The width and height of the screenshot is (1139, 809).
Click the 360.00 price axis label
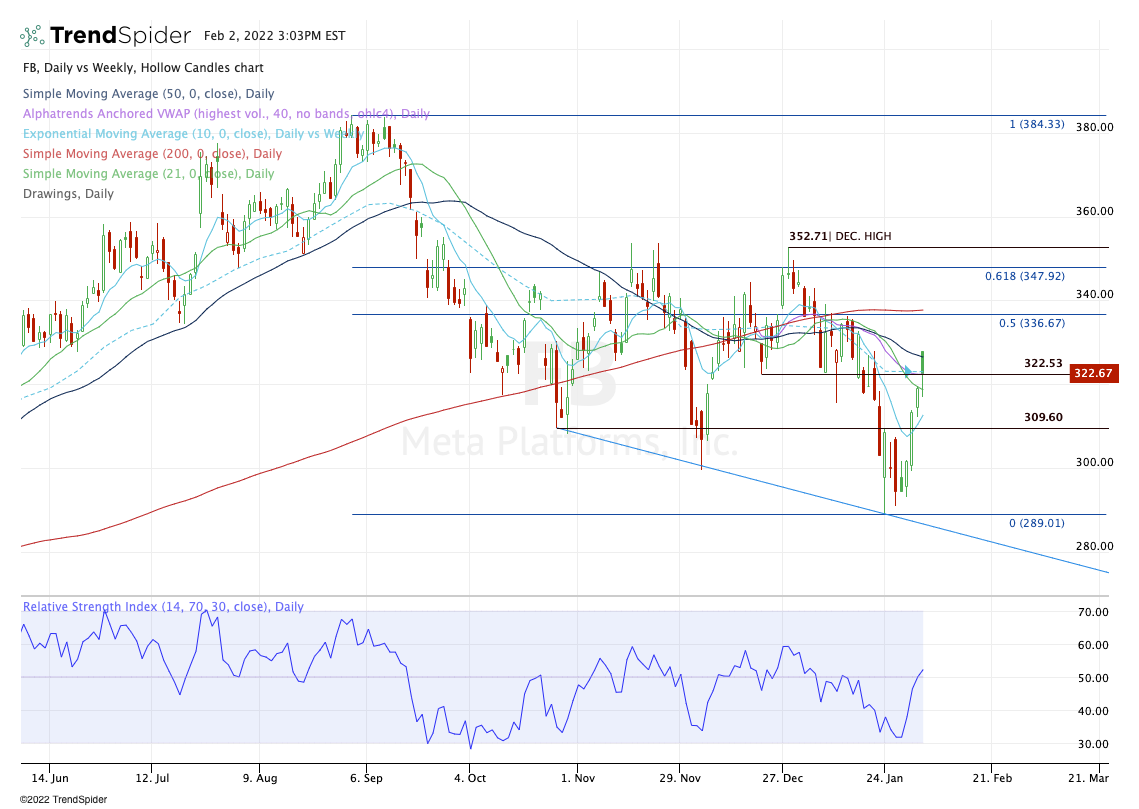tap(1094, 211)
